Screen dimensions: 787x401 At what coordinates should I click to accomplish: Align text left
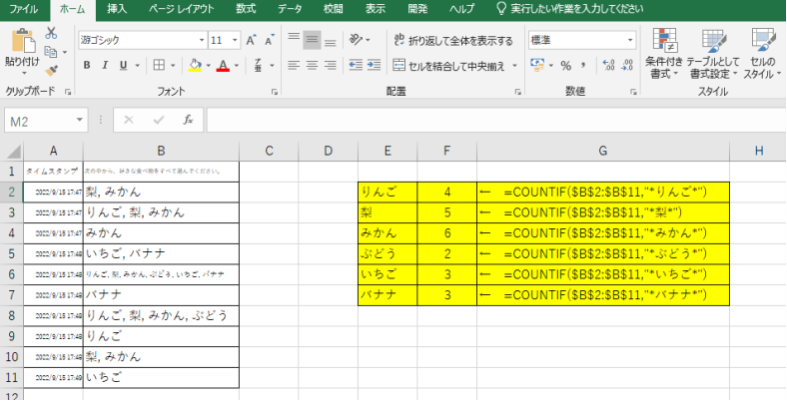coord(294,65)
